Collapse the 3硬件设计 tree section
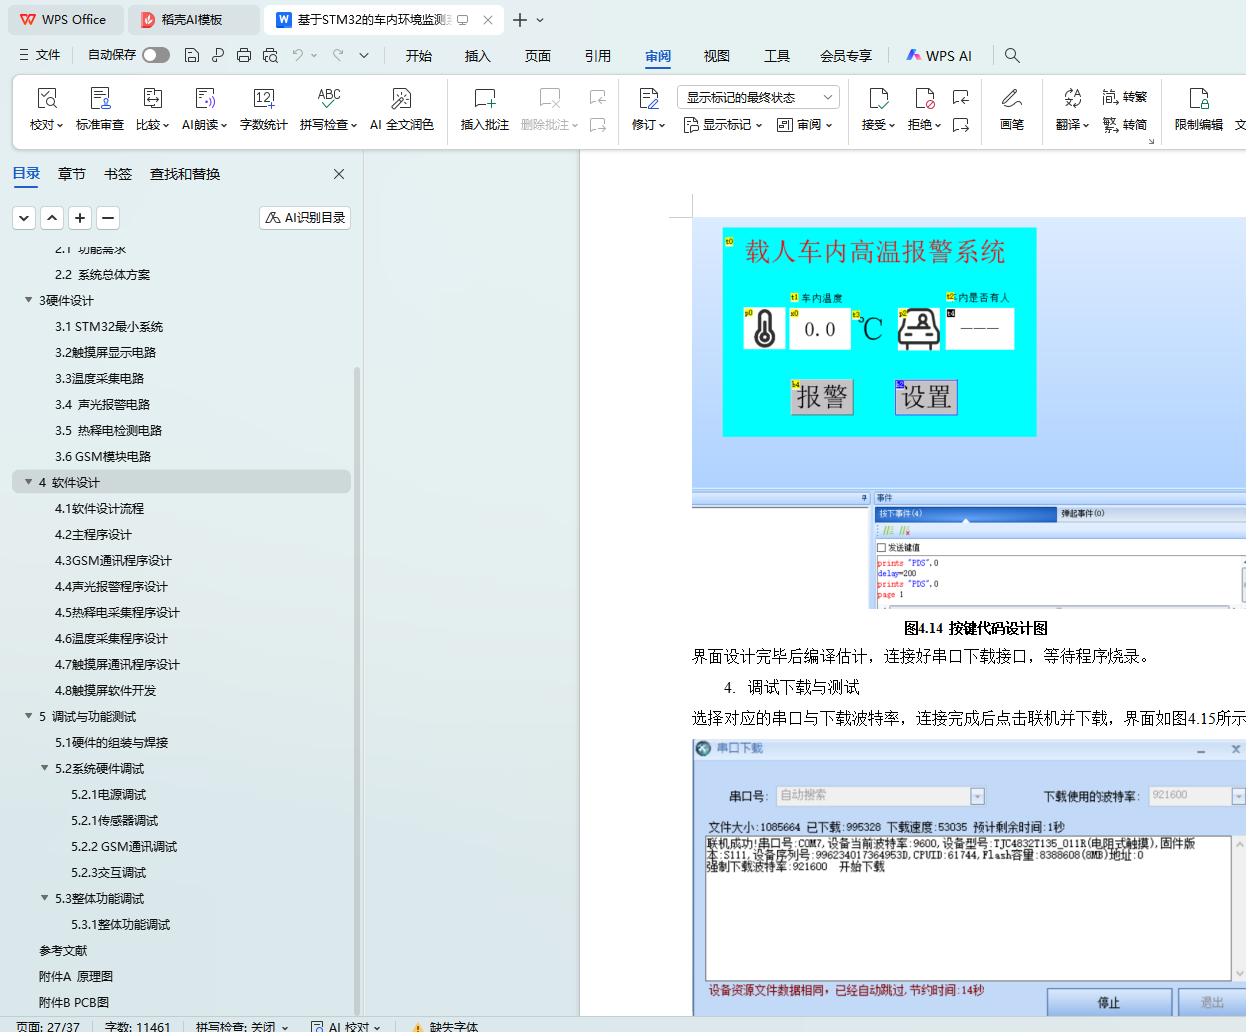The image size is (1246, 1032). 28,300
